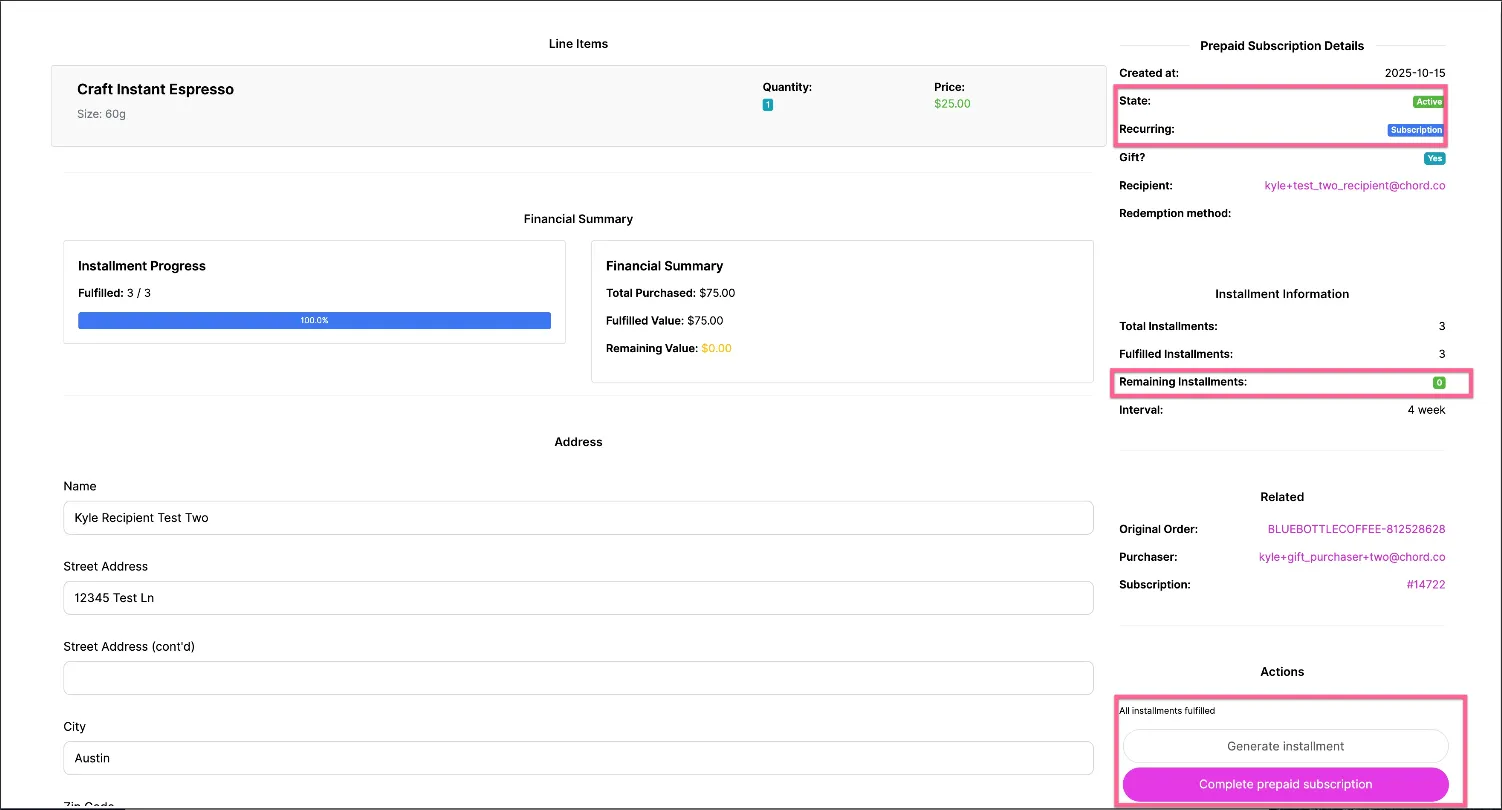
Task: Click the Interval value 4 week
Action: (x=1426, y=410)
